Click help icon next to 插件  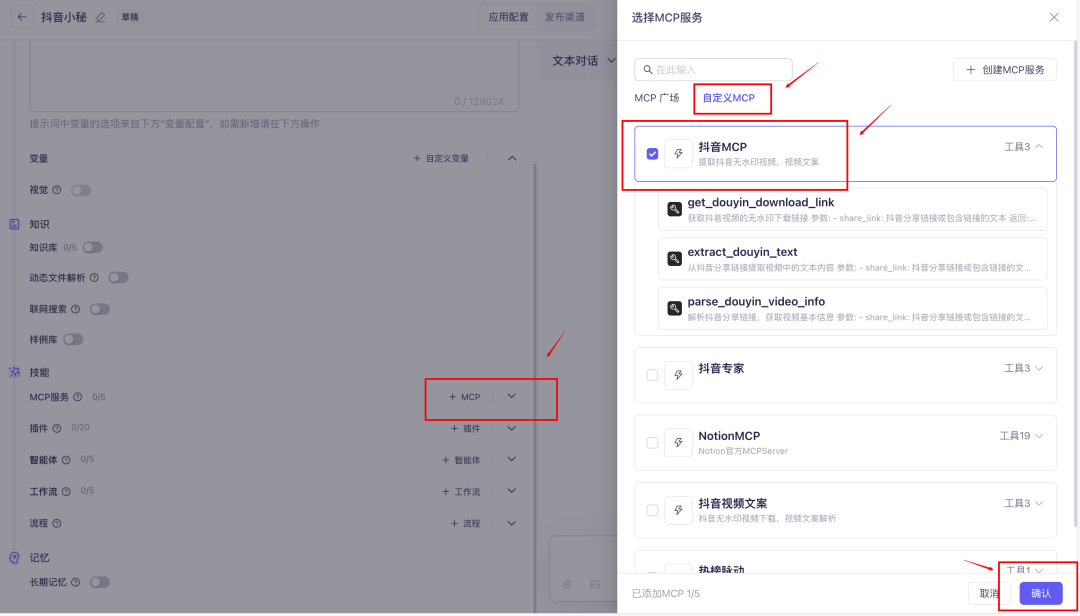coord(56,428)
